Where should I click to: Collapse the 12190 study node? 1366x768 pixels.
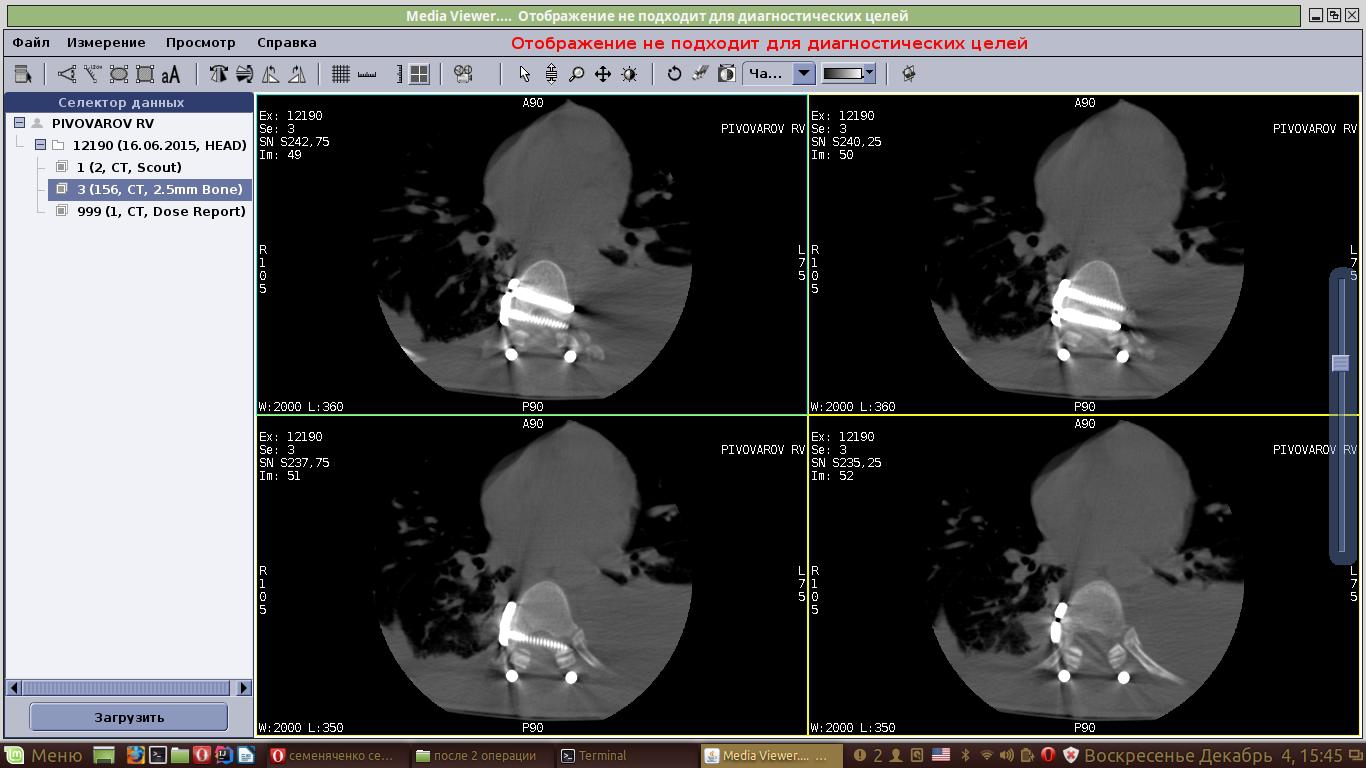(40, 145)
